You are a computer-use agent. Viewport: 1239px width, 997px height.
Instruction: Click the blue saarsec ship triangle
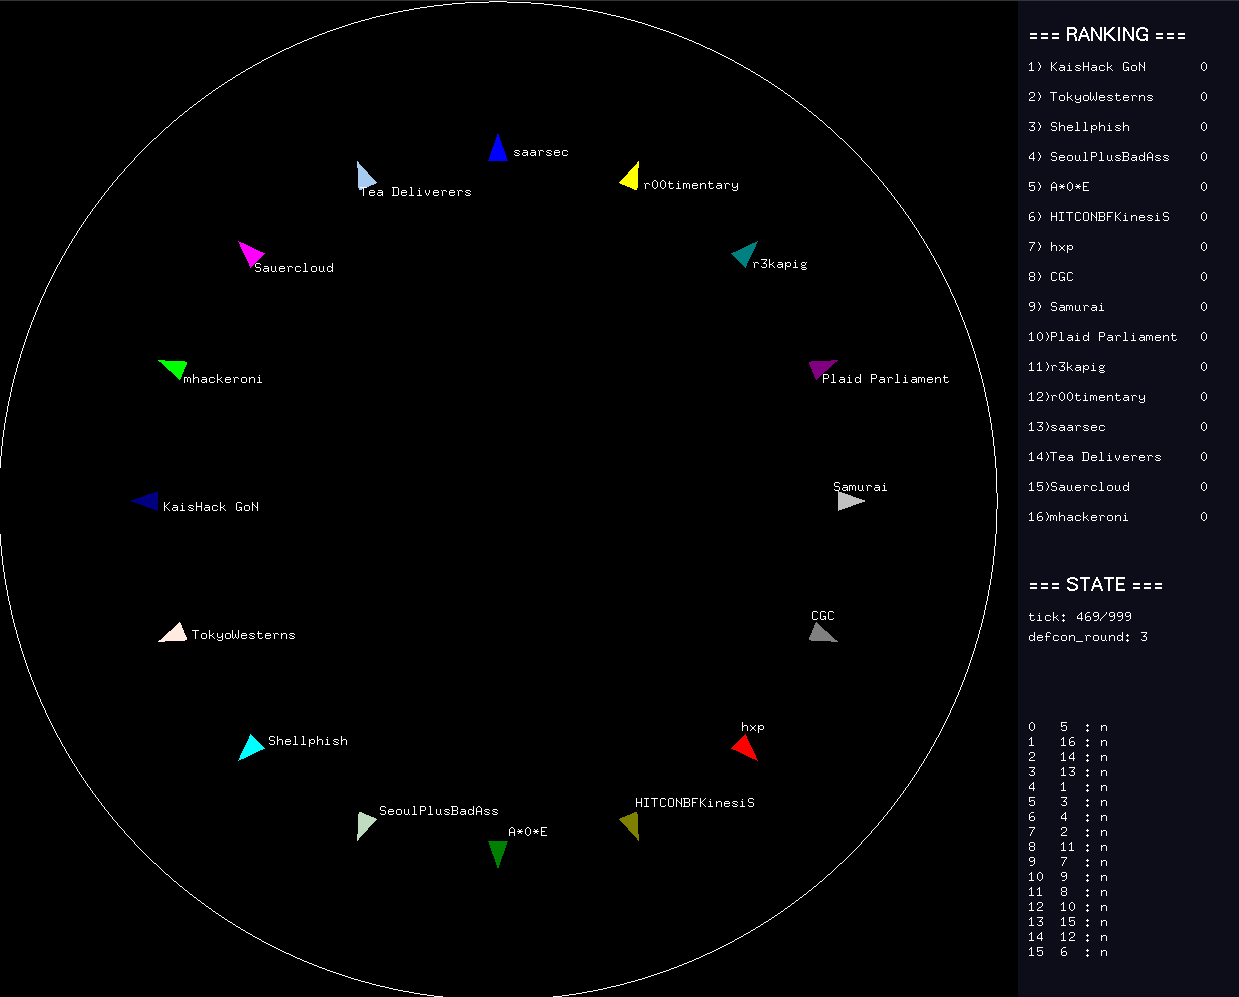pos(498,150)
